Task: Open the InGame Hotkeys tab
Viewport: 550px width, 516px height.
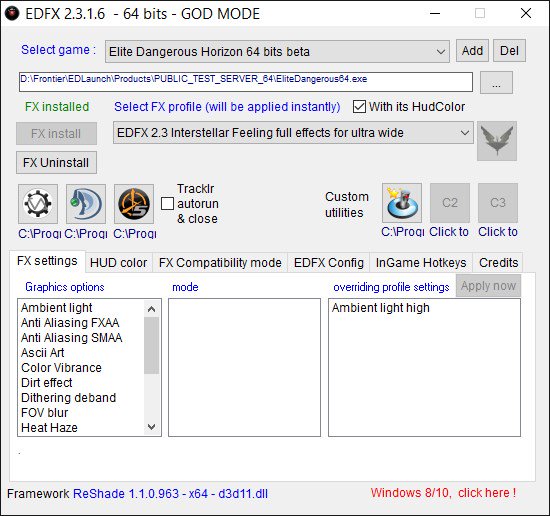Action: (x=421, y=263)
